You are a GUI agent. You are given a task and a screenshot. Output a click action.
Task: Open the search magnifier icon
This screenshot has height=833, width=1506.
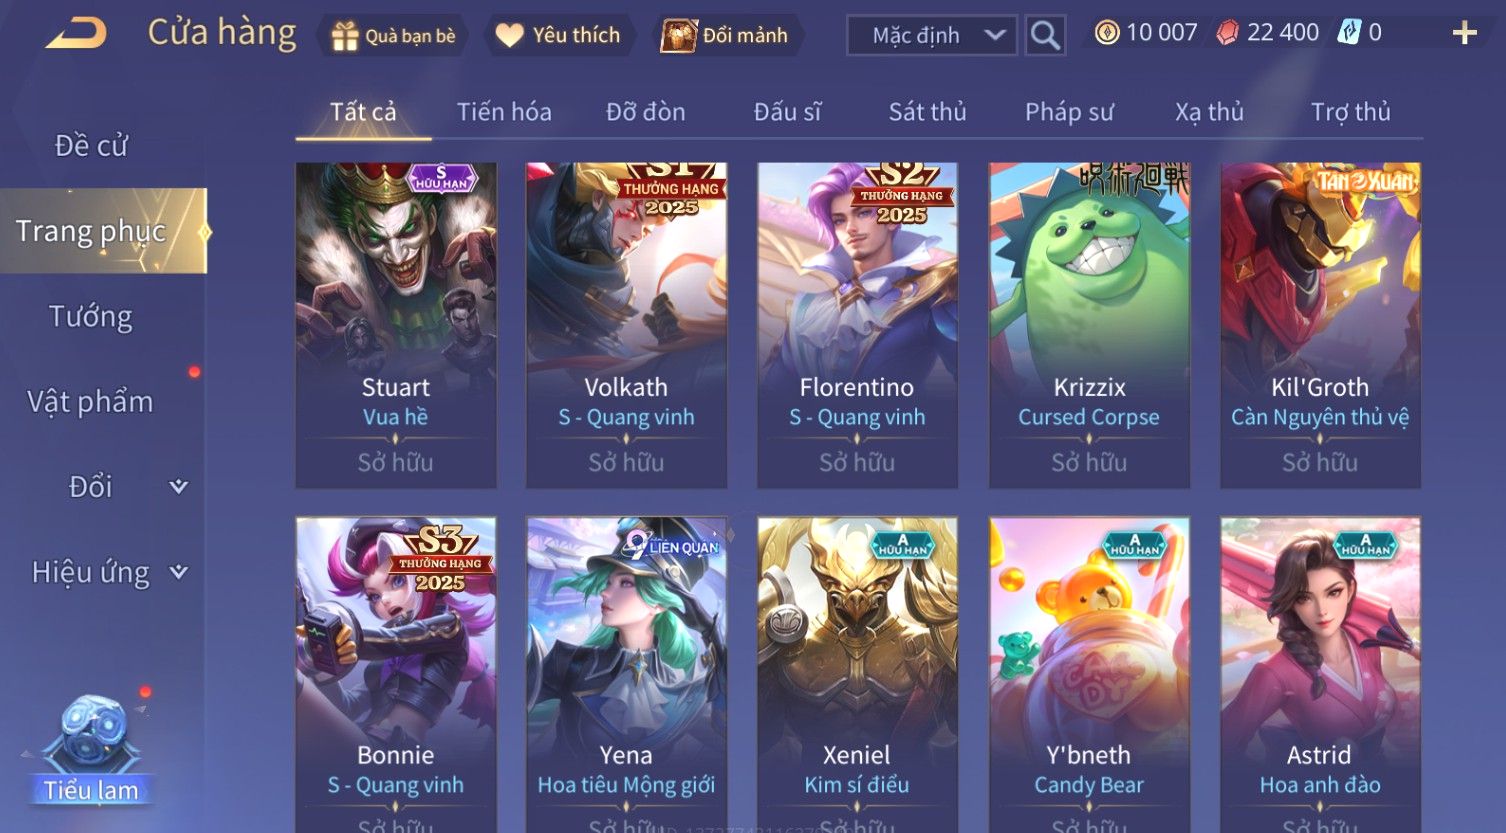point(1045,35)
